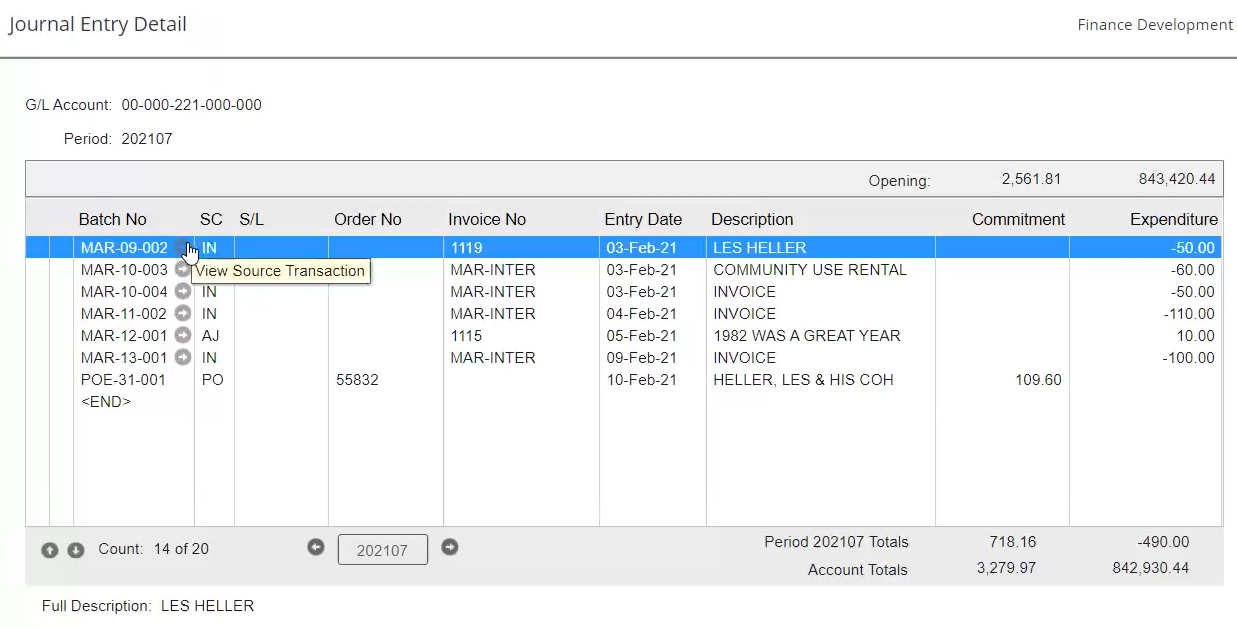Open source transaction for batch MAR-10-003
The image size is (1237, 629).
point(182,270)
